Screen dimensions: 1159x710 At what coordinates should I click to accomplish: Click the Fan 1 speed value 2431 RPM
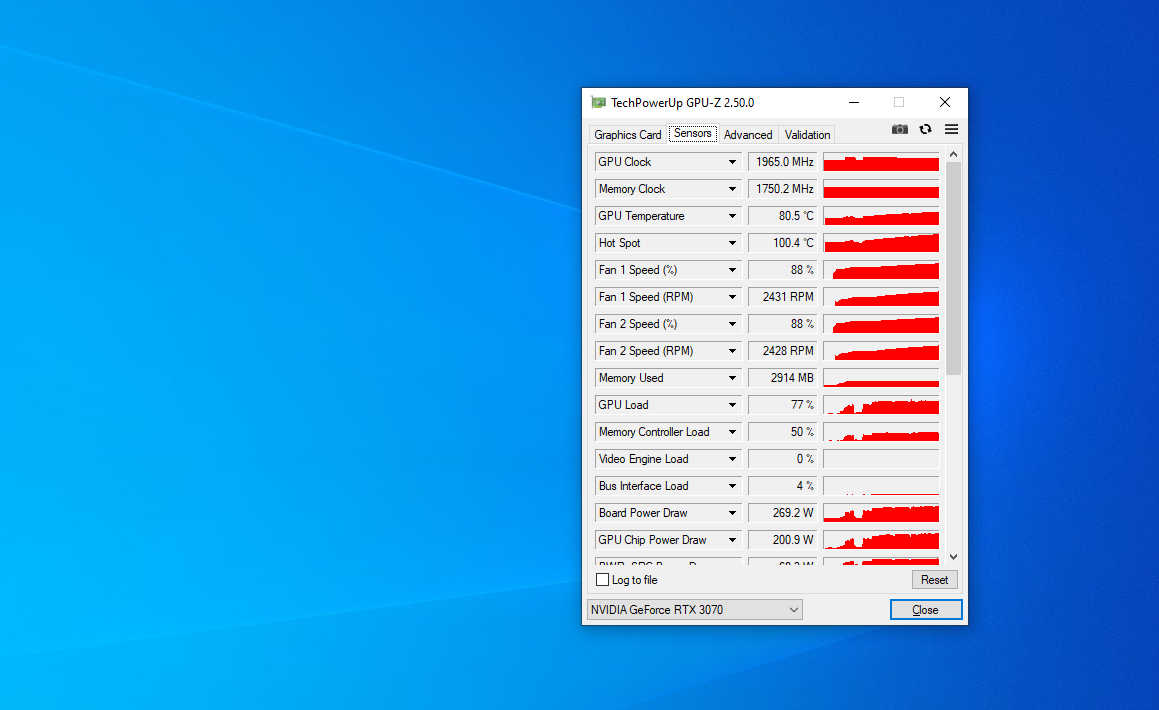(x=783, y=297)
